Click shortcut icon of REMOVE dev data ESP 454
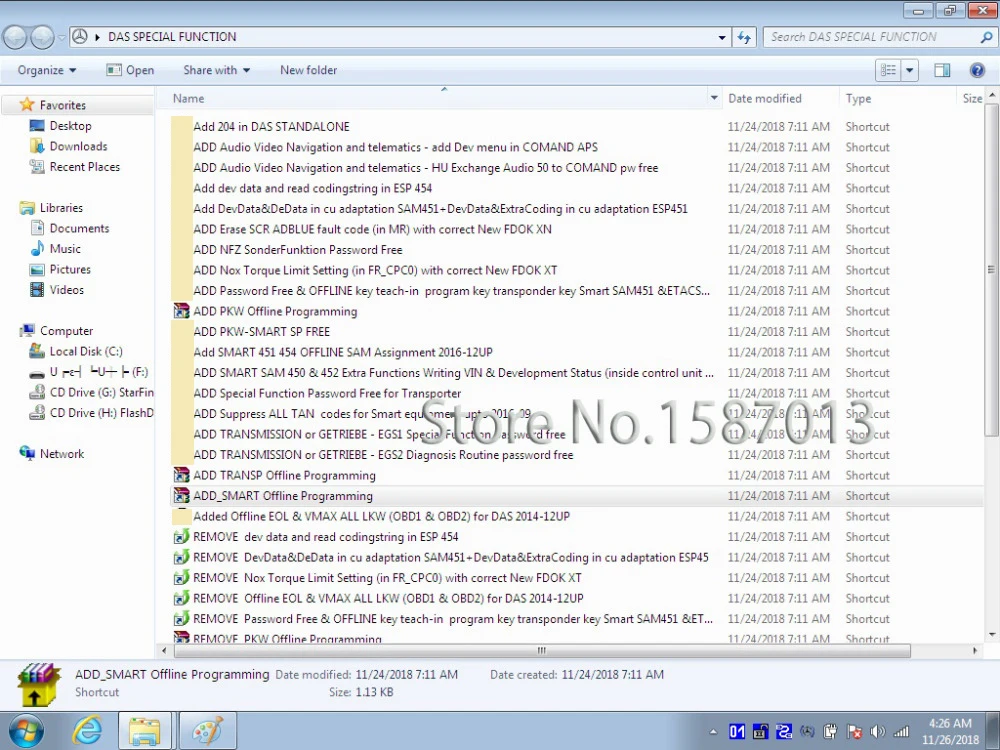 coord(182,536)
